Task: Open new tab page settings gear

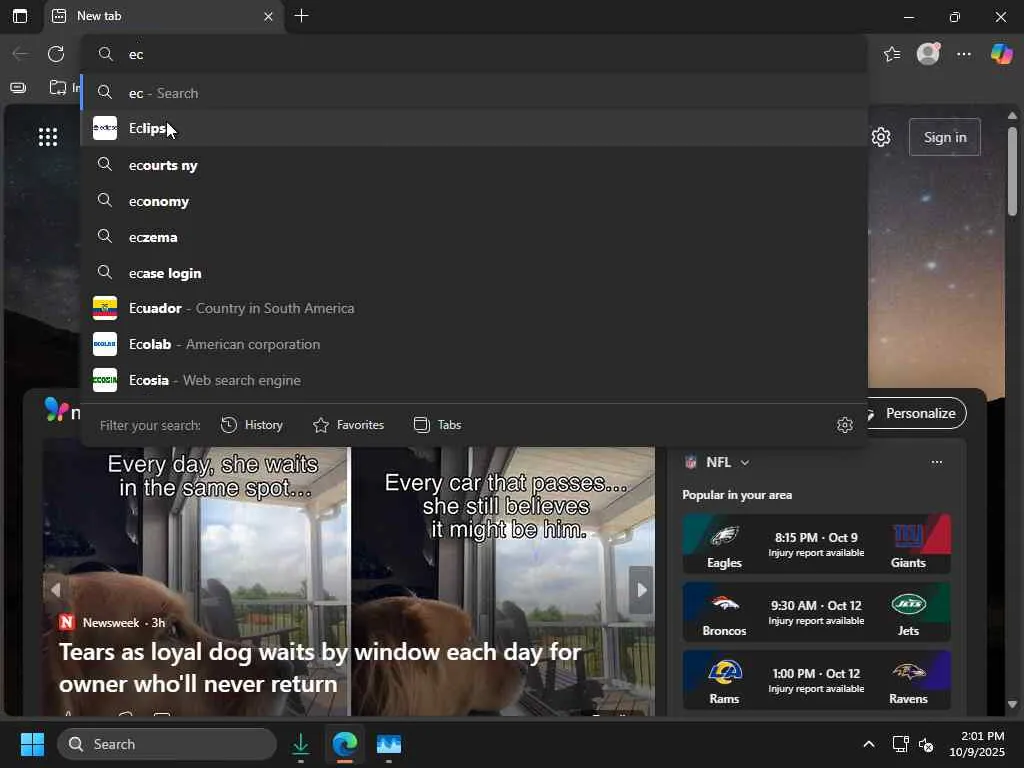Action: [881, 137]
